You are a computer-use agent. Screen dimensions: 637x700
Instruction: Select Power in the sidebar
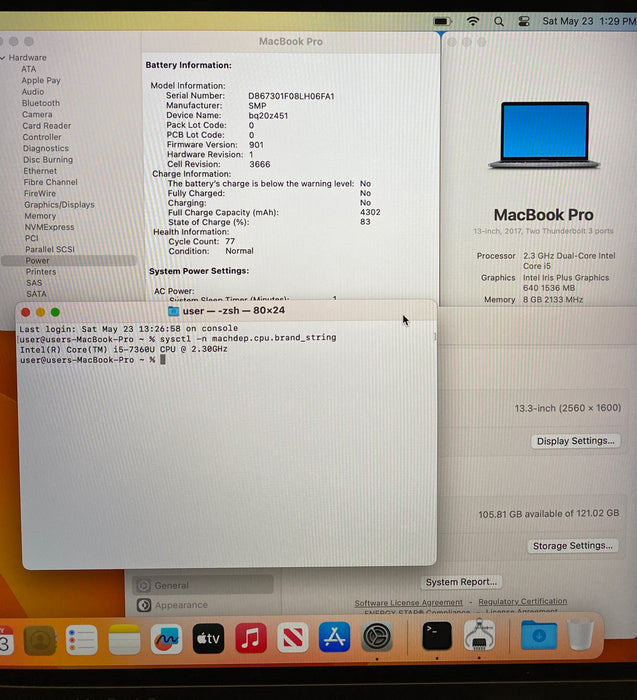click(69, 261)
